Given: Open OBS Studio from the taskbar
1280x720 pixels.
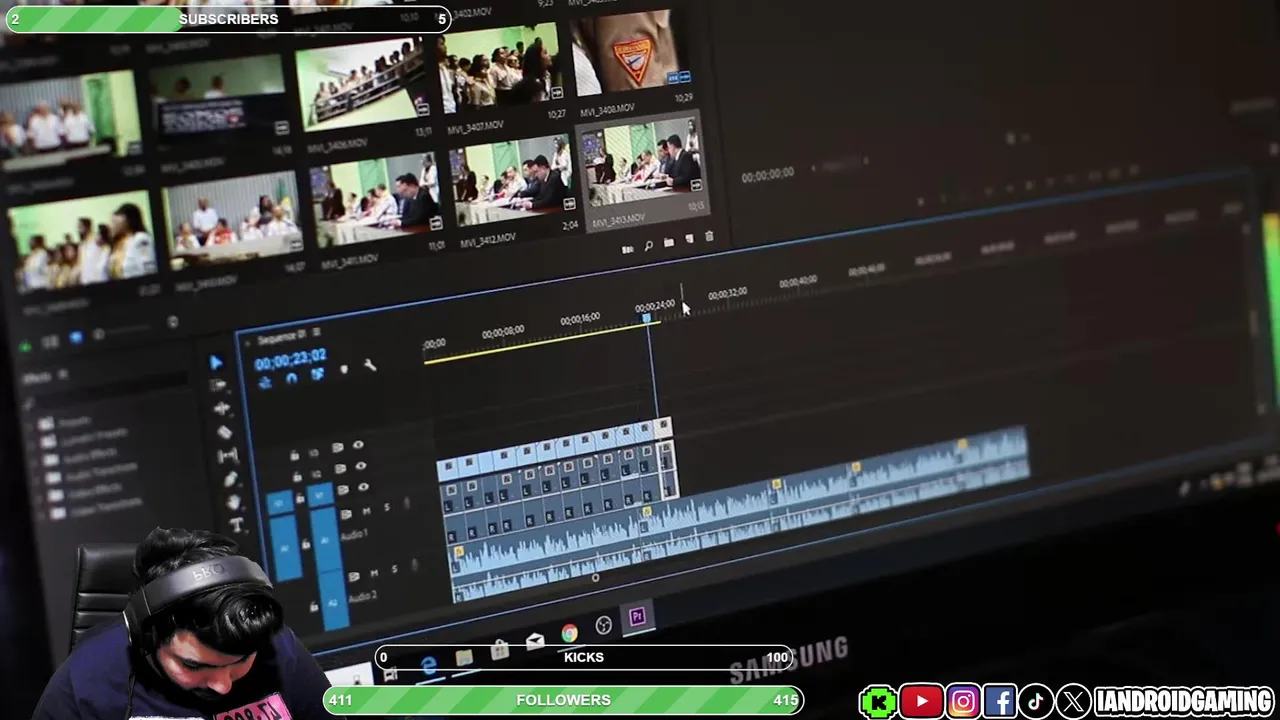Looking at the screenshot, I should [603, 626].
